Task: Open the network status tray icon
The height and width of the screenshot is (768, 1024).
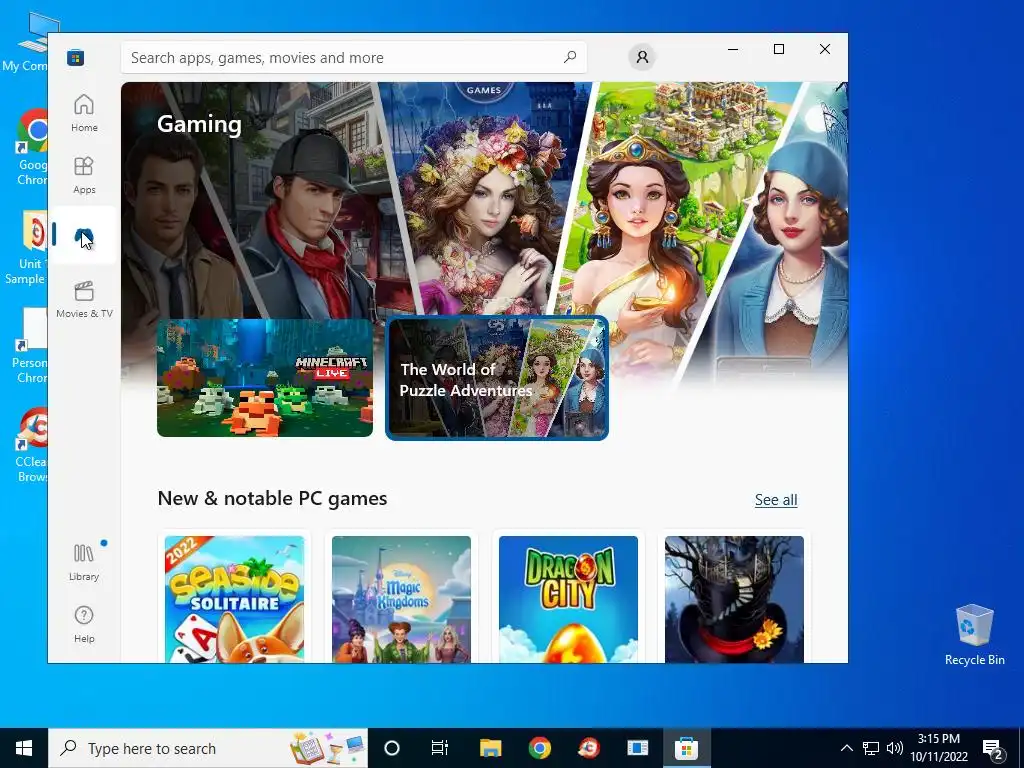Action: (x=871, y=748)
